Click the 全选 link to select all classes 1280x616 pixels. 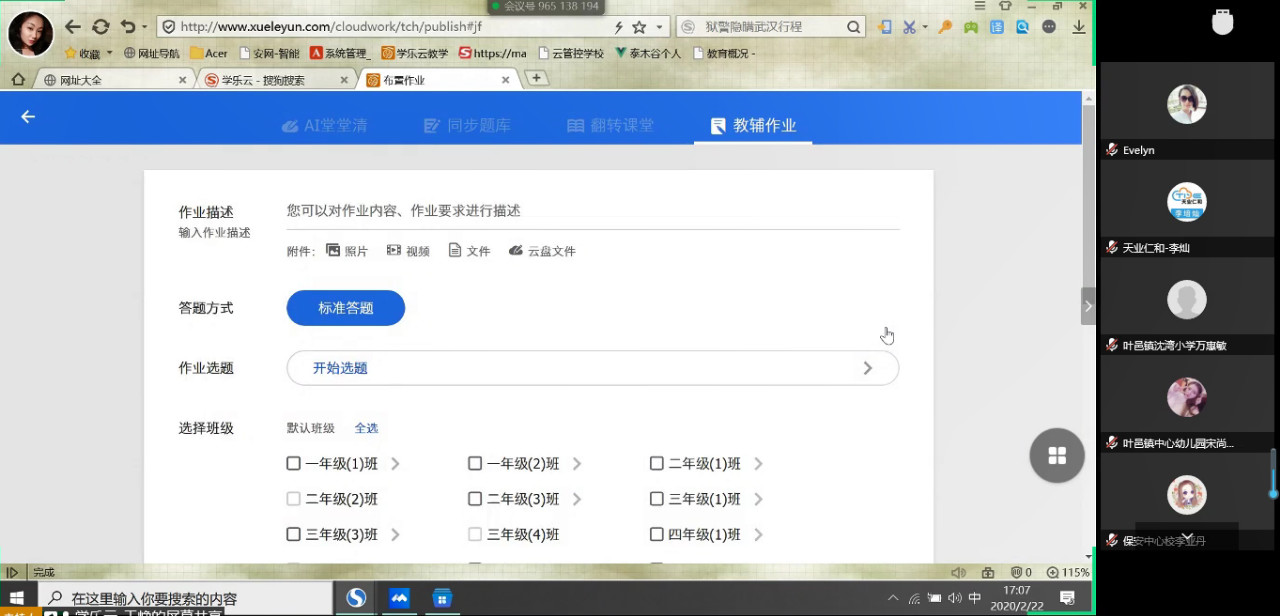click(366, 428)
